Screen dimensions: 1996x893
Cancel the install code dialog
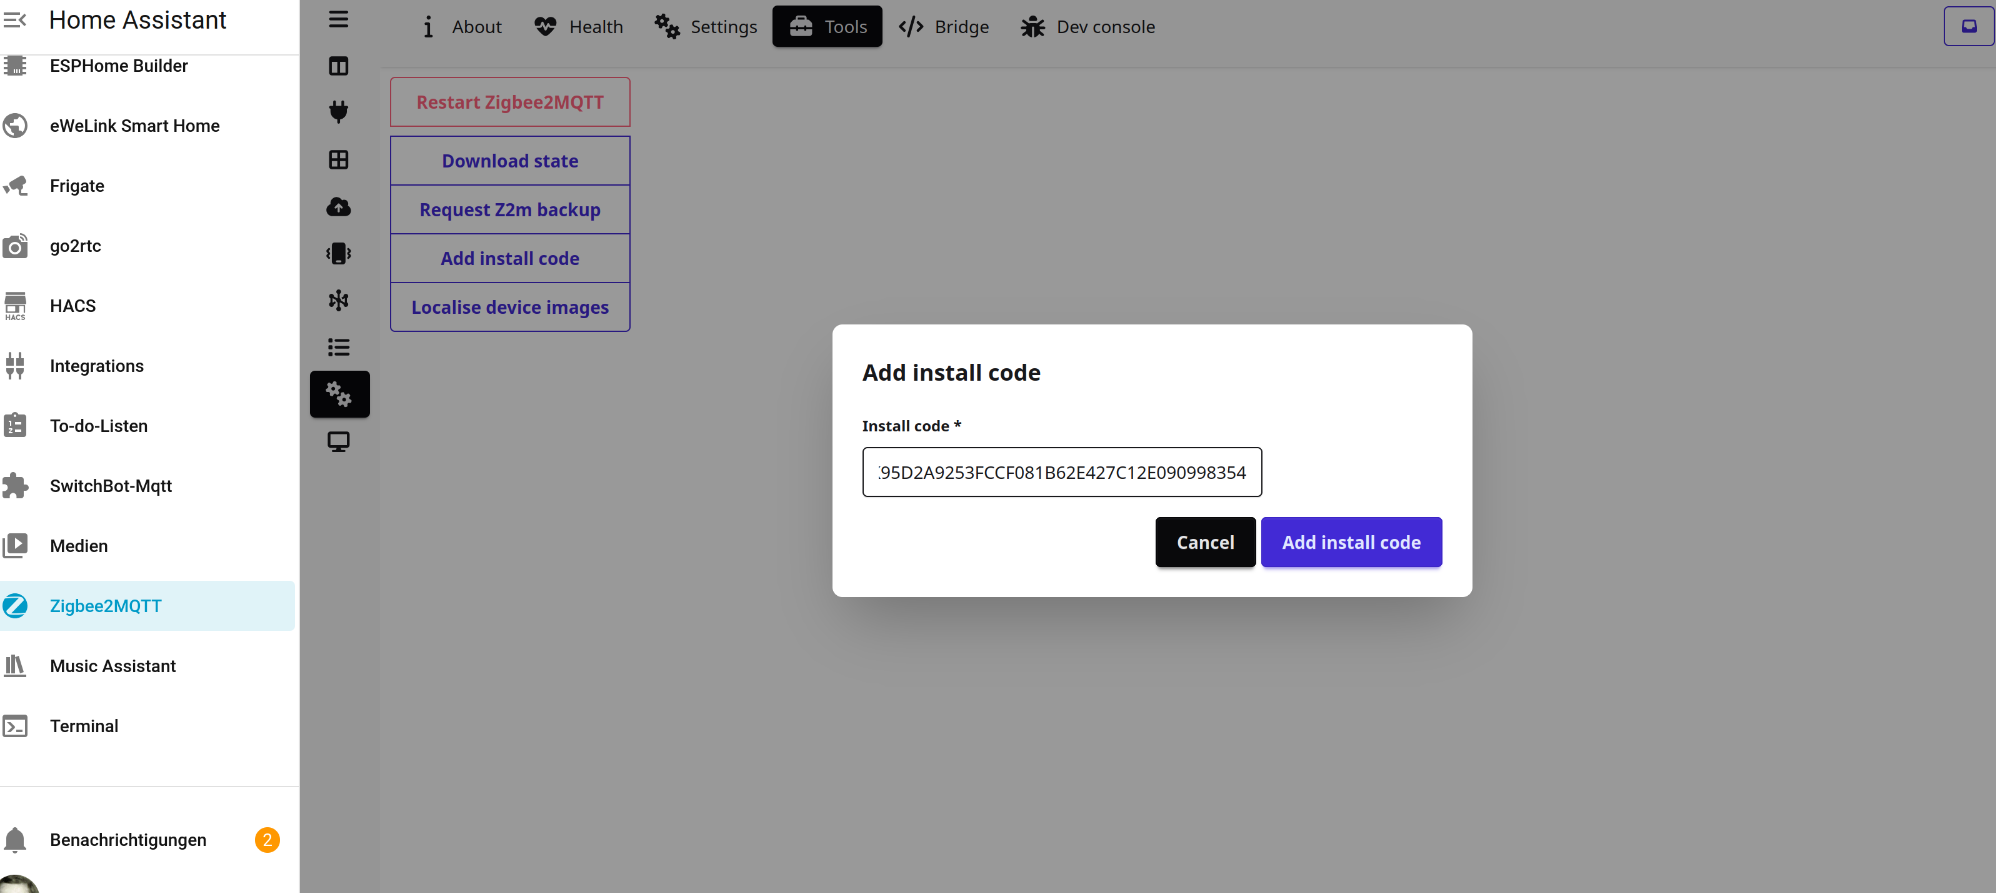tap(1205, 542)
